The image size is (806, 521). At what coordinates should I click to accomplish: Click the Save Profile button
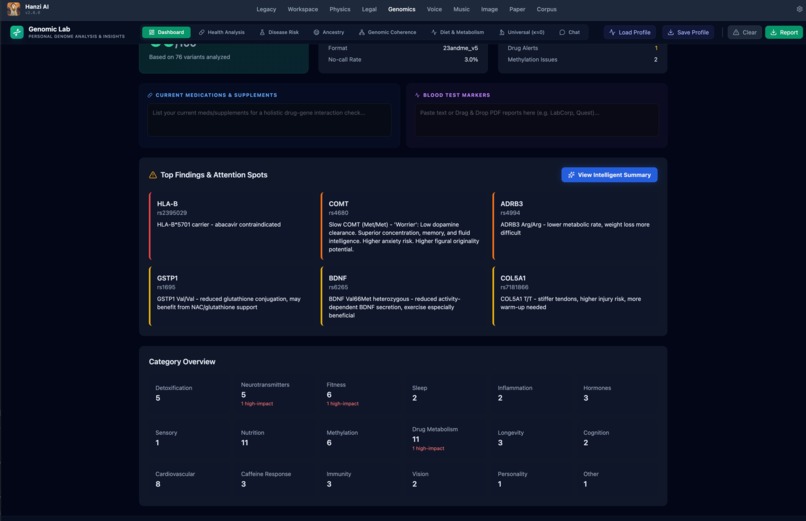coord(688,32)
